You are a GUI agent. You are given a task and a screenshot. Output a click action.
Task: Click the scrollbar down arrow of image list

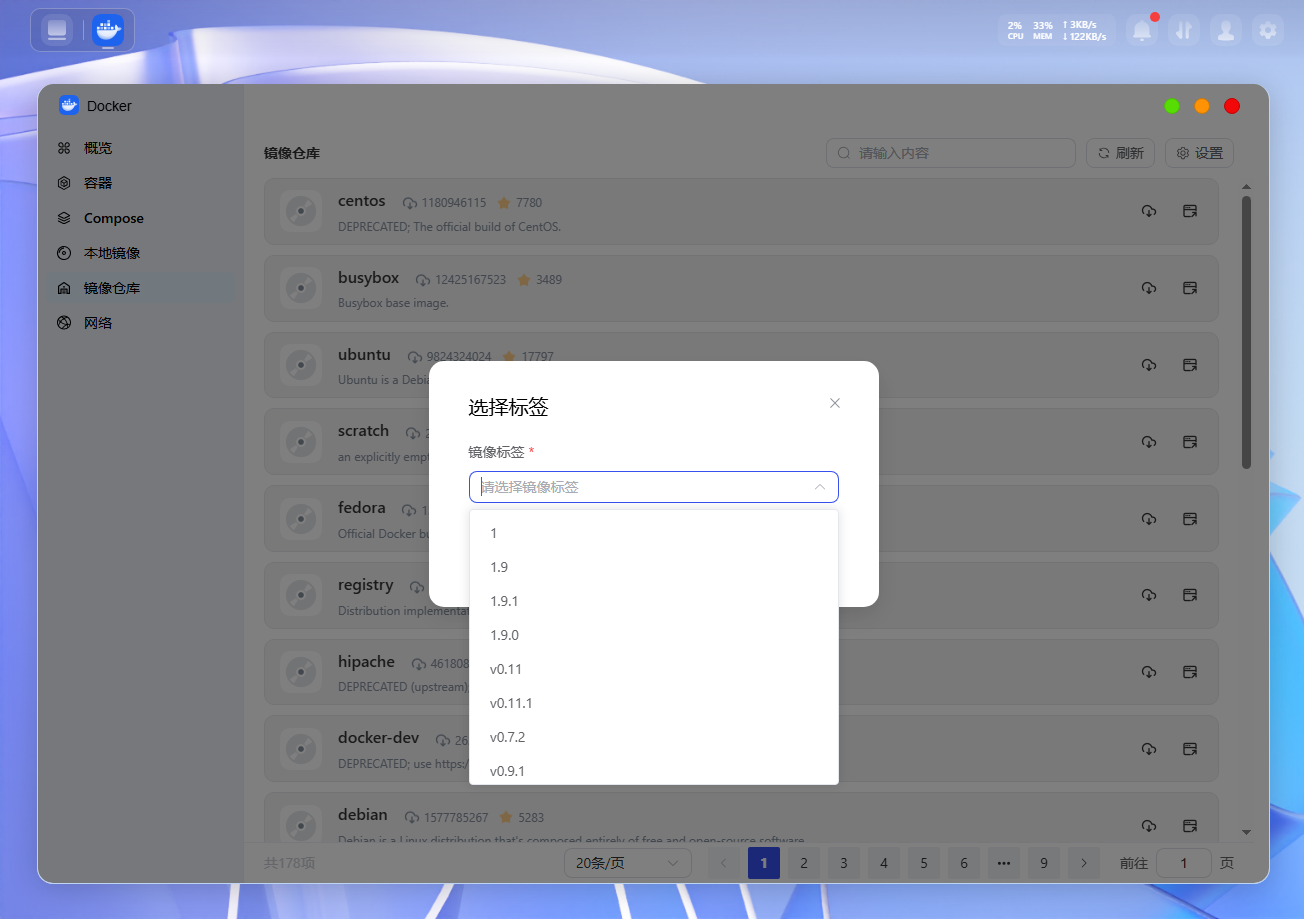coord(1246,832)
